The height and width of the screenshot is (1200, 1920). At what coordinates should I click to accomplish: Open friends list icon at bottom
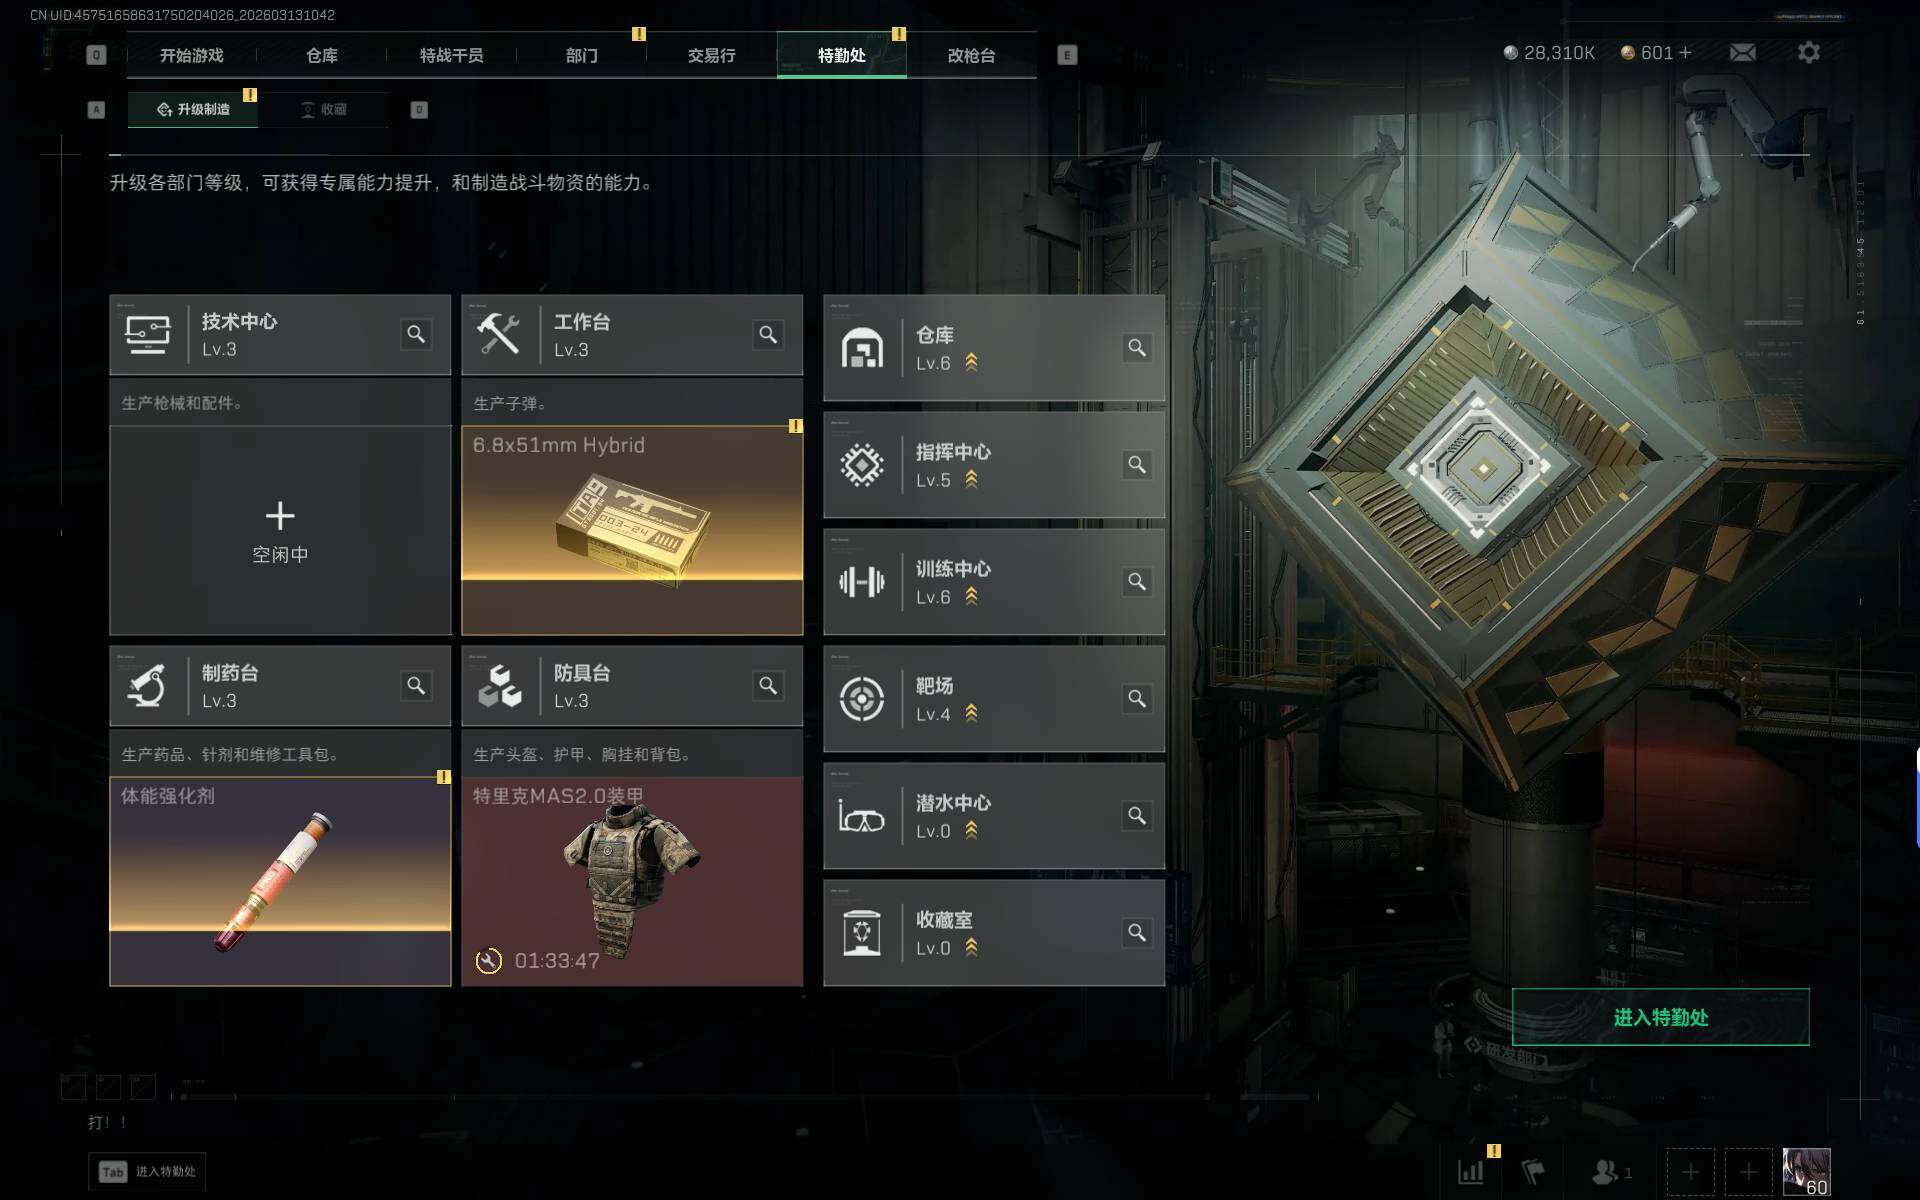pos(1604,1171)
